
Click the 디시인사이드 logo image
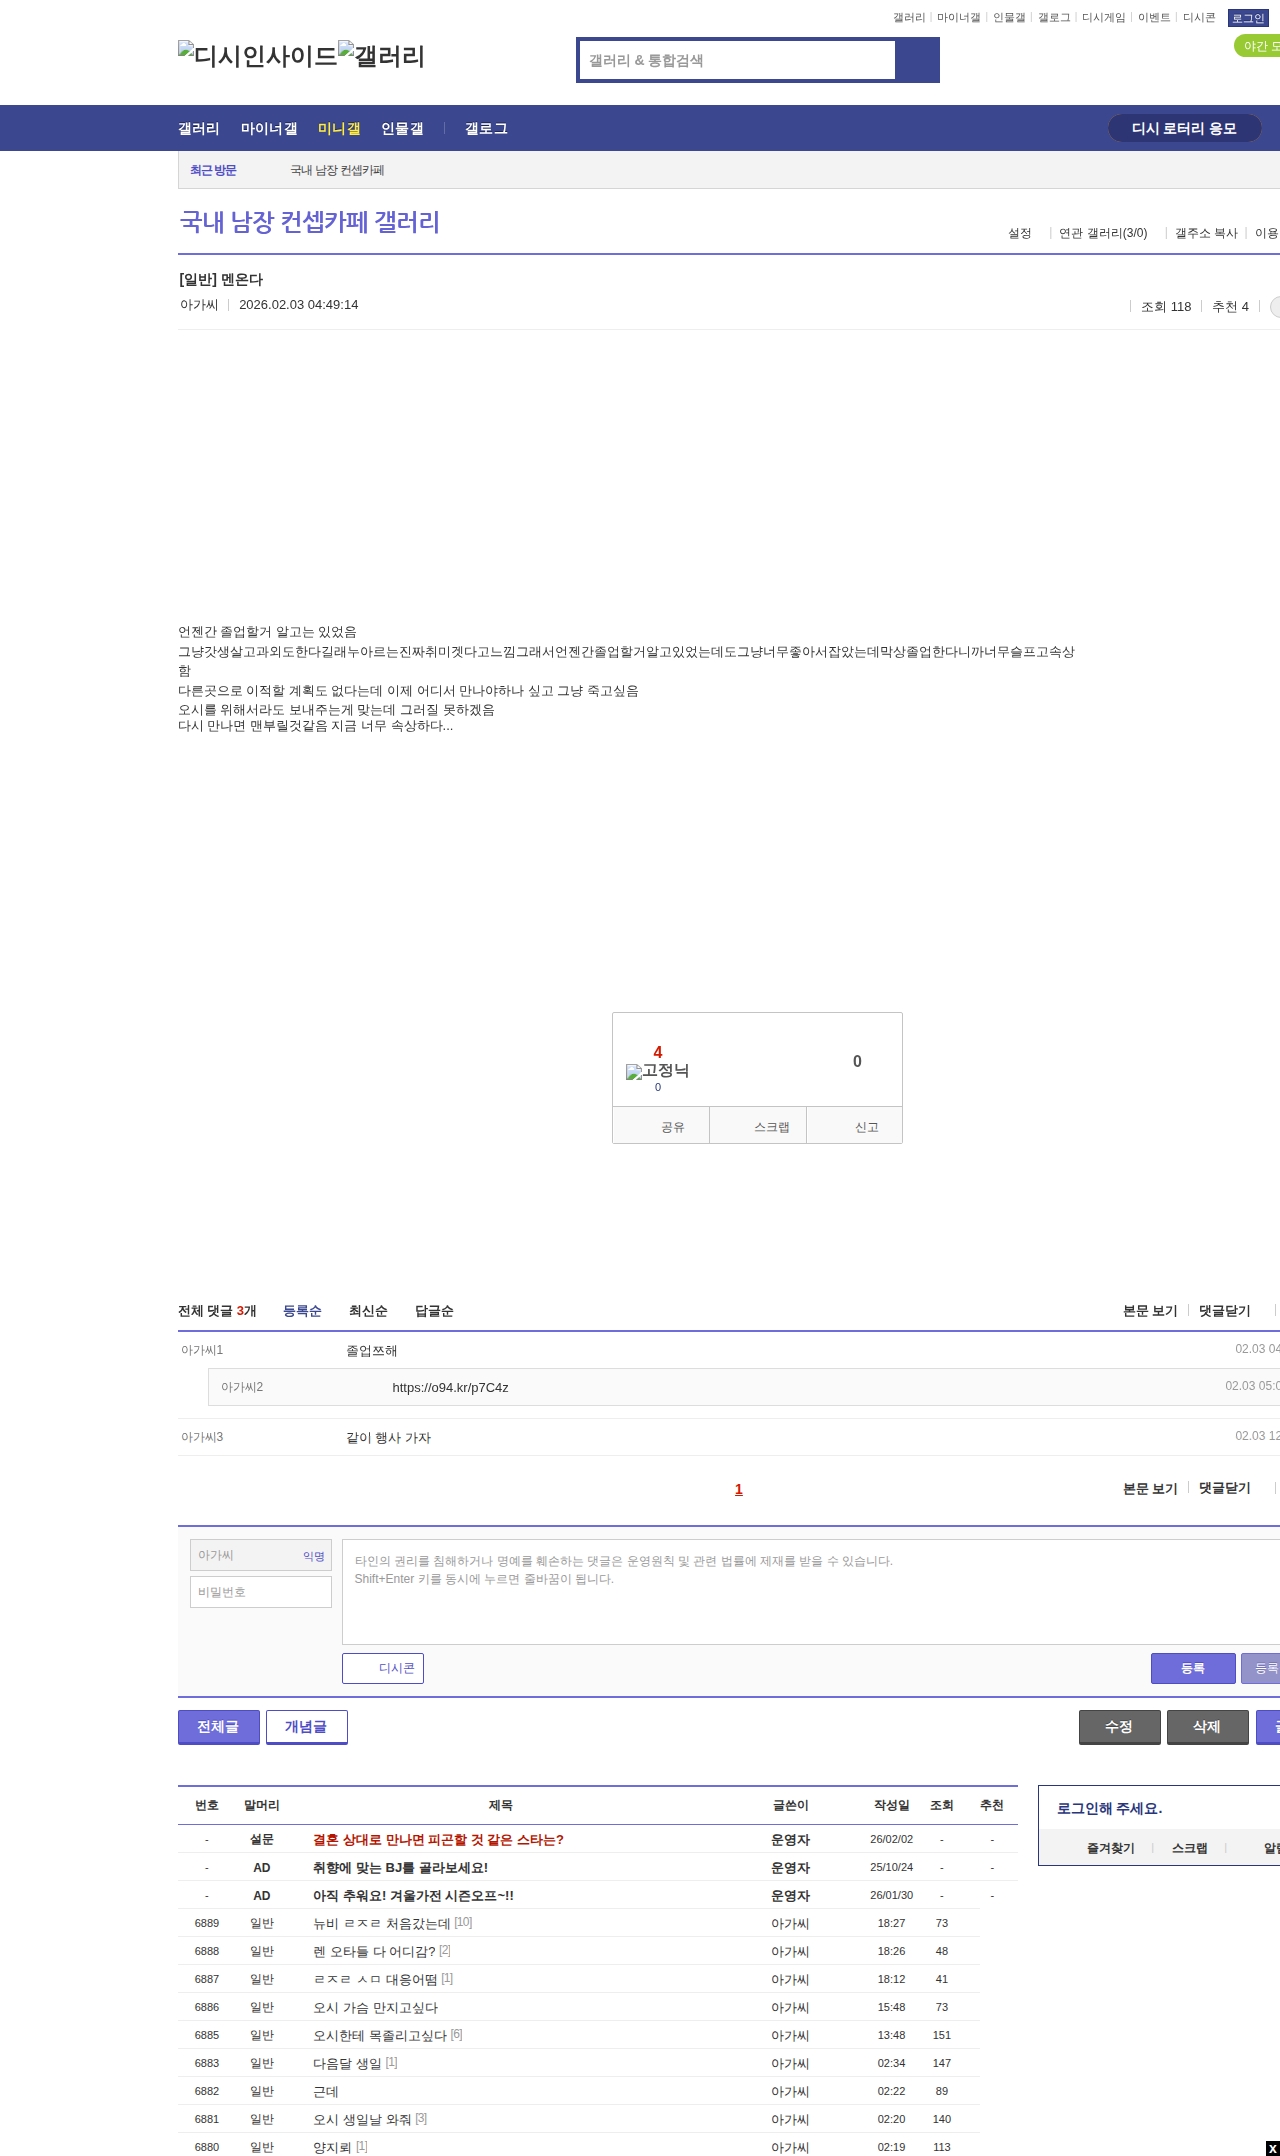pyautogui.click(x=258, y=56)
